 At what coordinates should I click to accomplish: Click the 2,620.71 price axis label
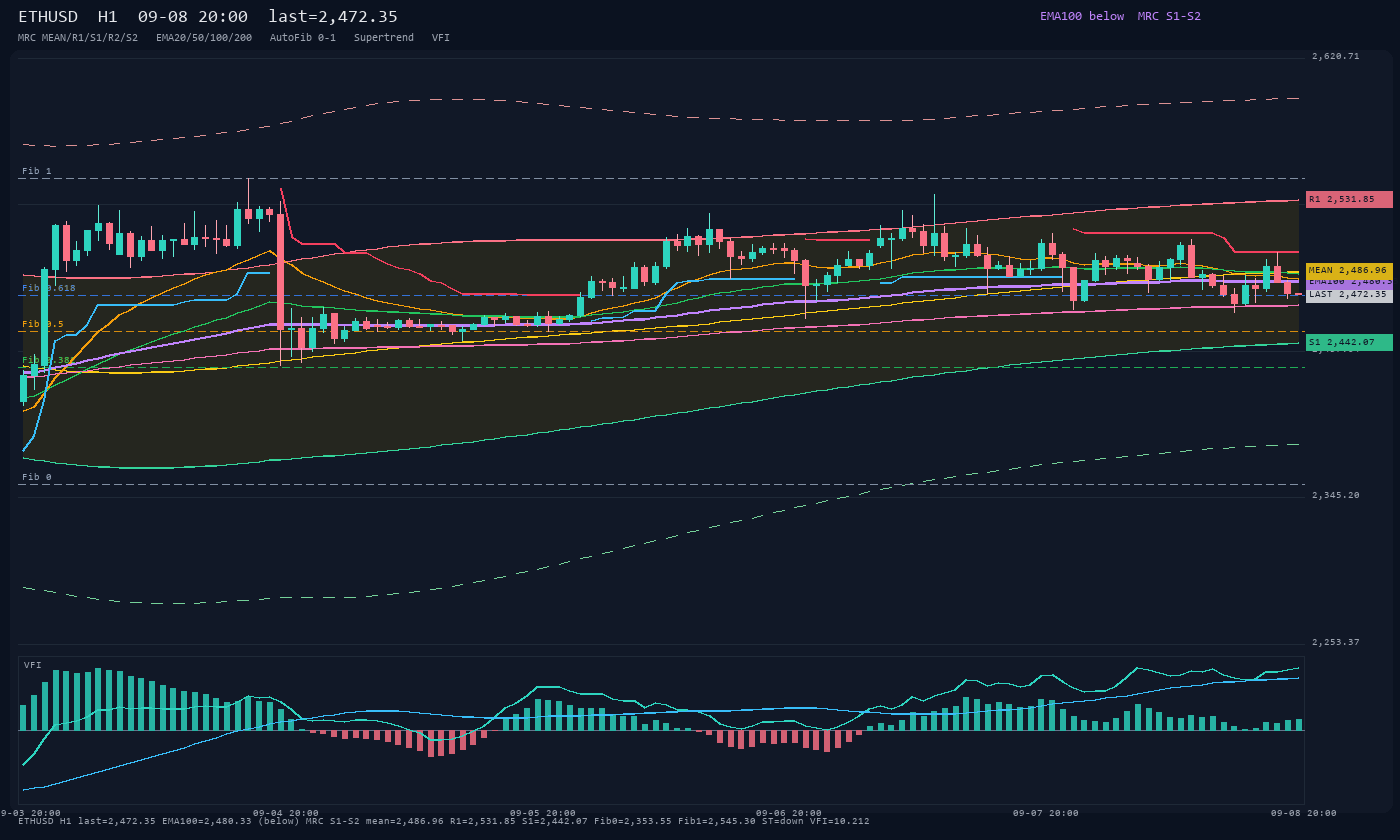pyautogui.click(x=1336, y=56)
